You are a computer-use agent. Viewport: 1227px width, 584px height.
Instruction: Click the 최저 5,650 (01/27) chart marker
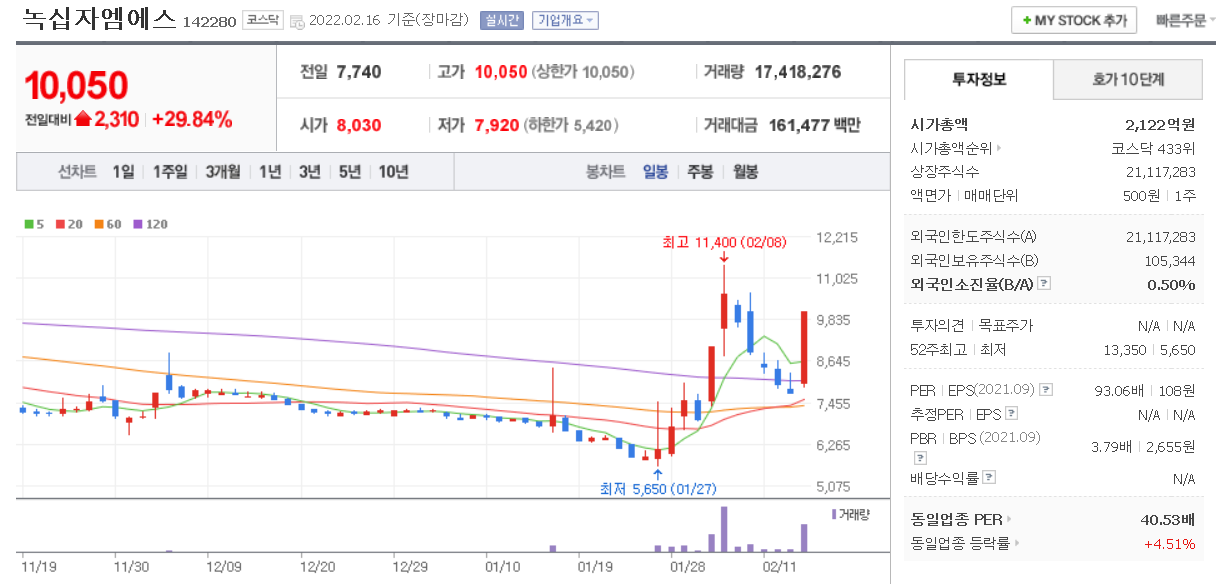click(x=658, y=489)
